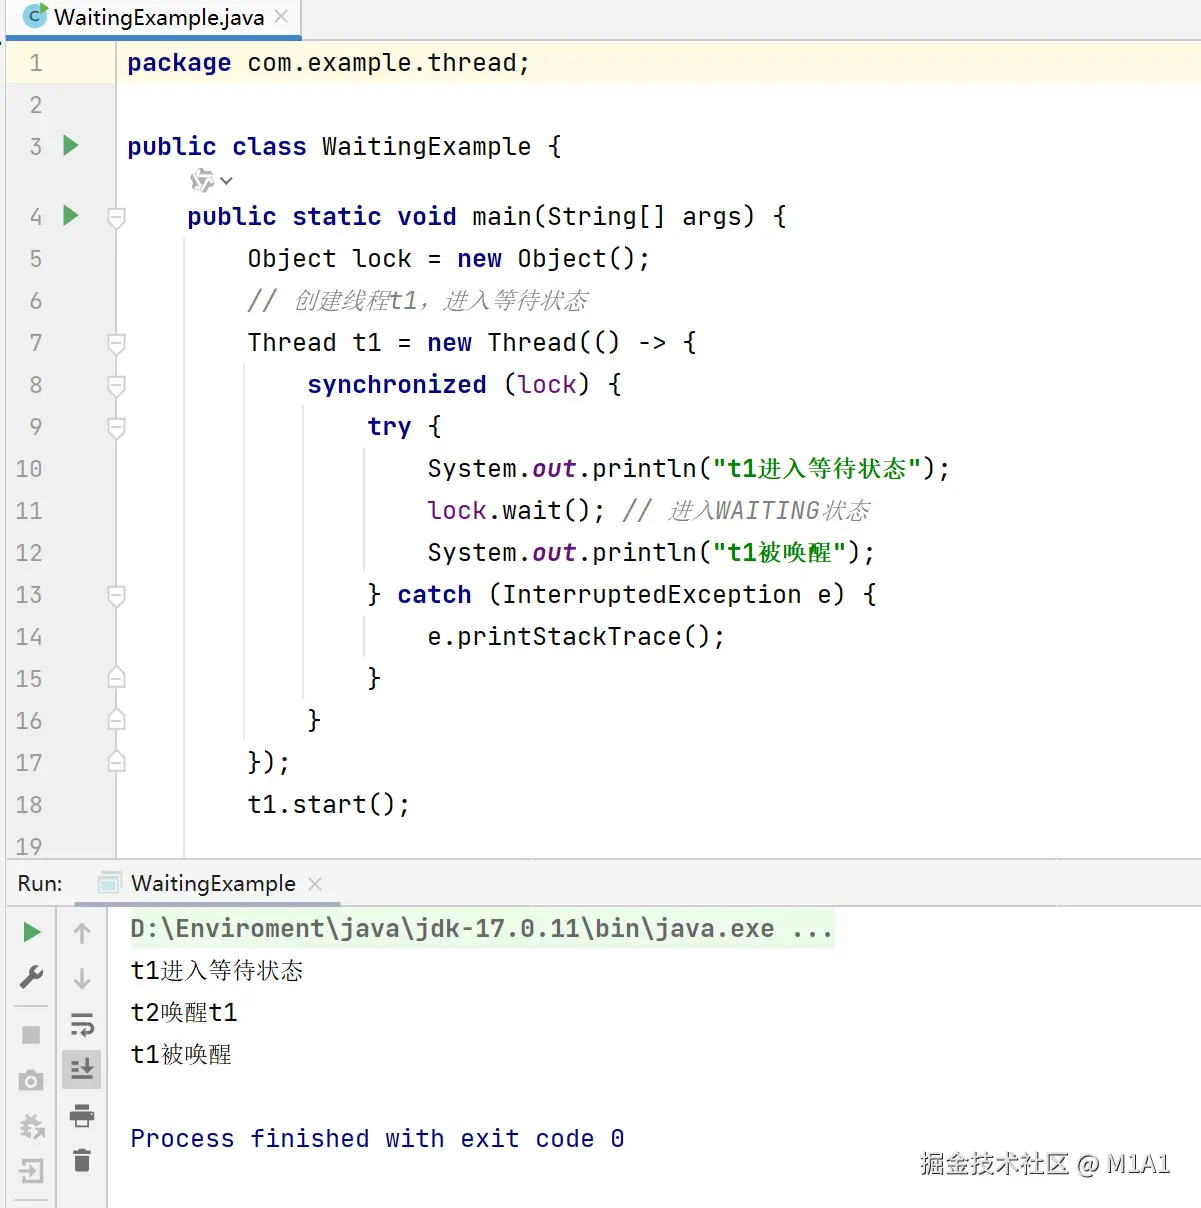This screenshot has height=1208, width=1201.
Task: Open run configuration settings via the wrench icon
Action: pos(31,977)
